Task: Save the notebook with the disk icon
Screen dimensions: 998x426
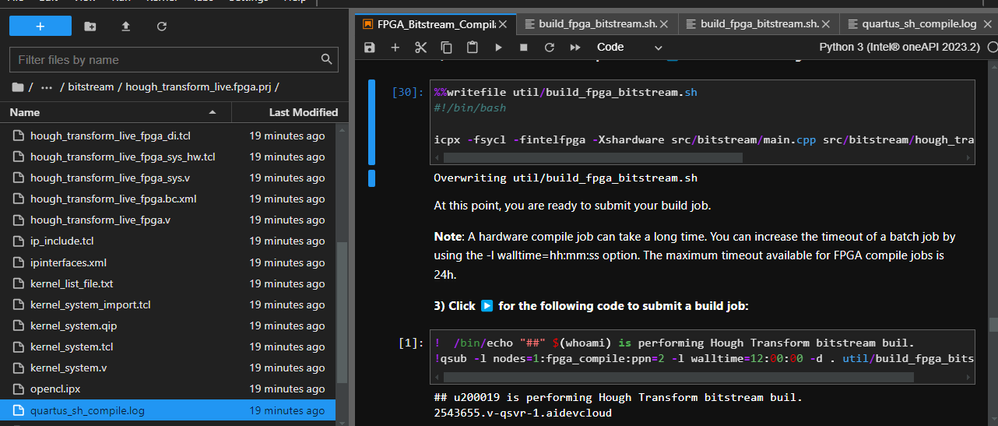Action: click(x=370, y=47)
